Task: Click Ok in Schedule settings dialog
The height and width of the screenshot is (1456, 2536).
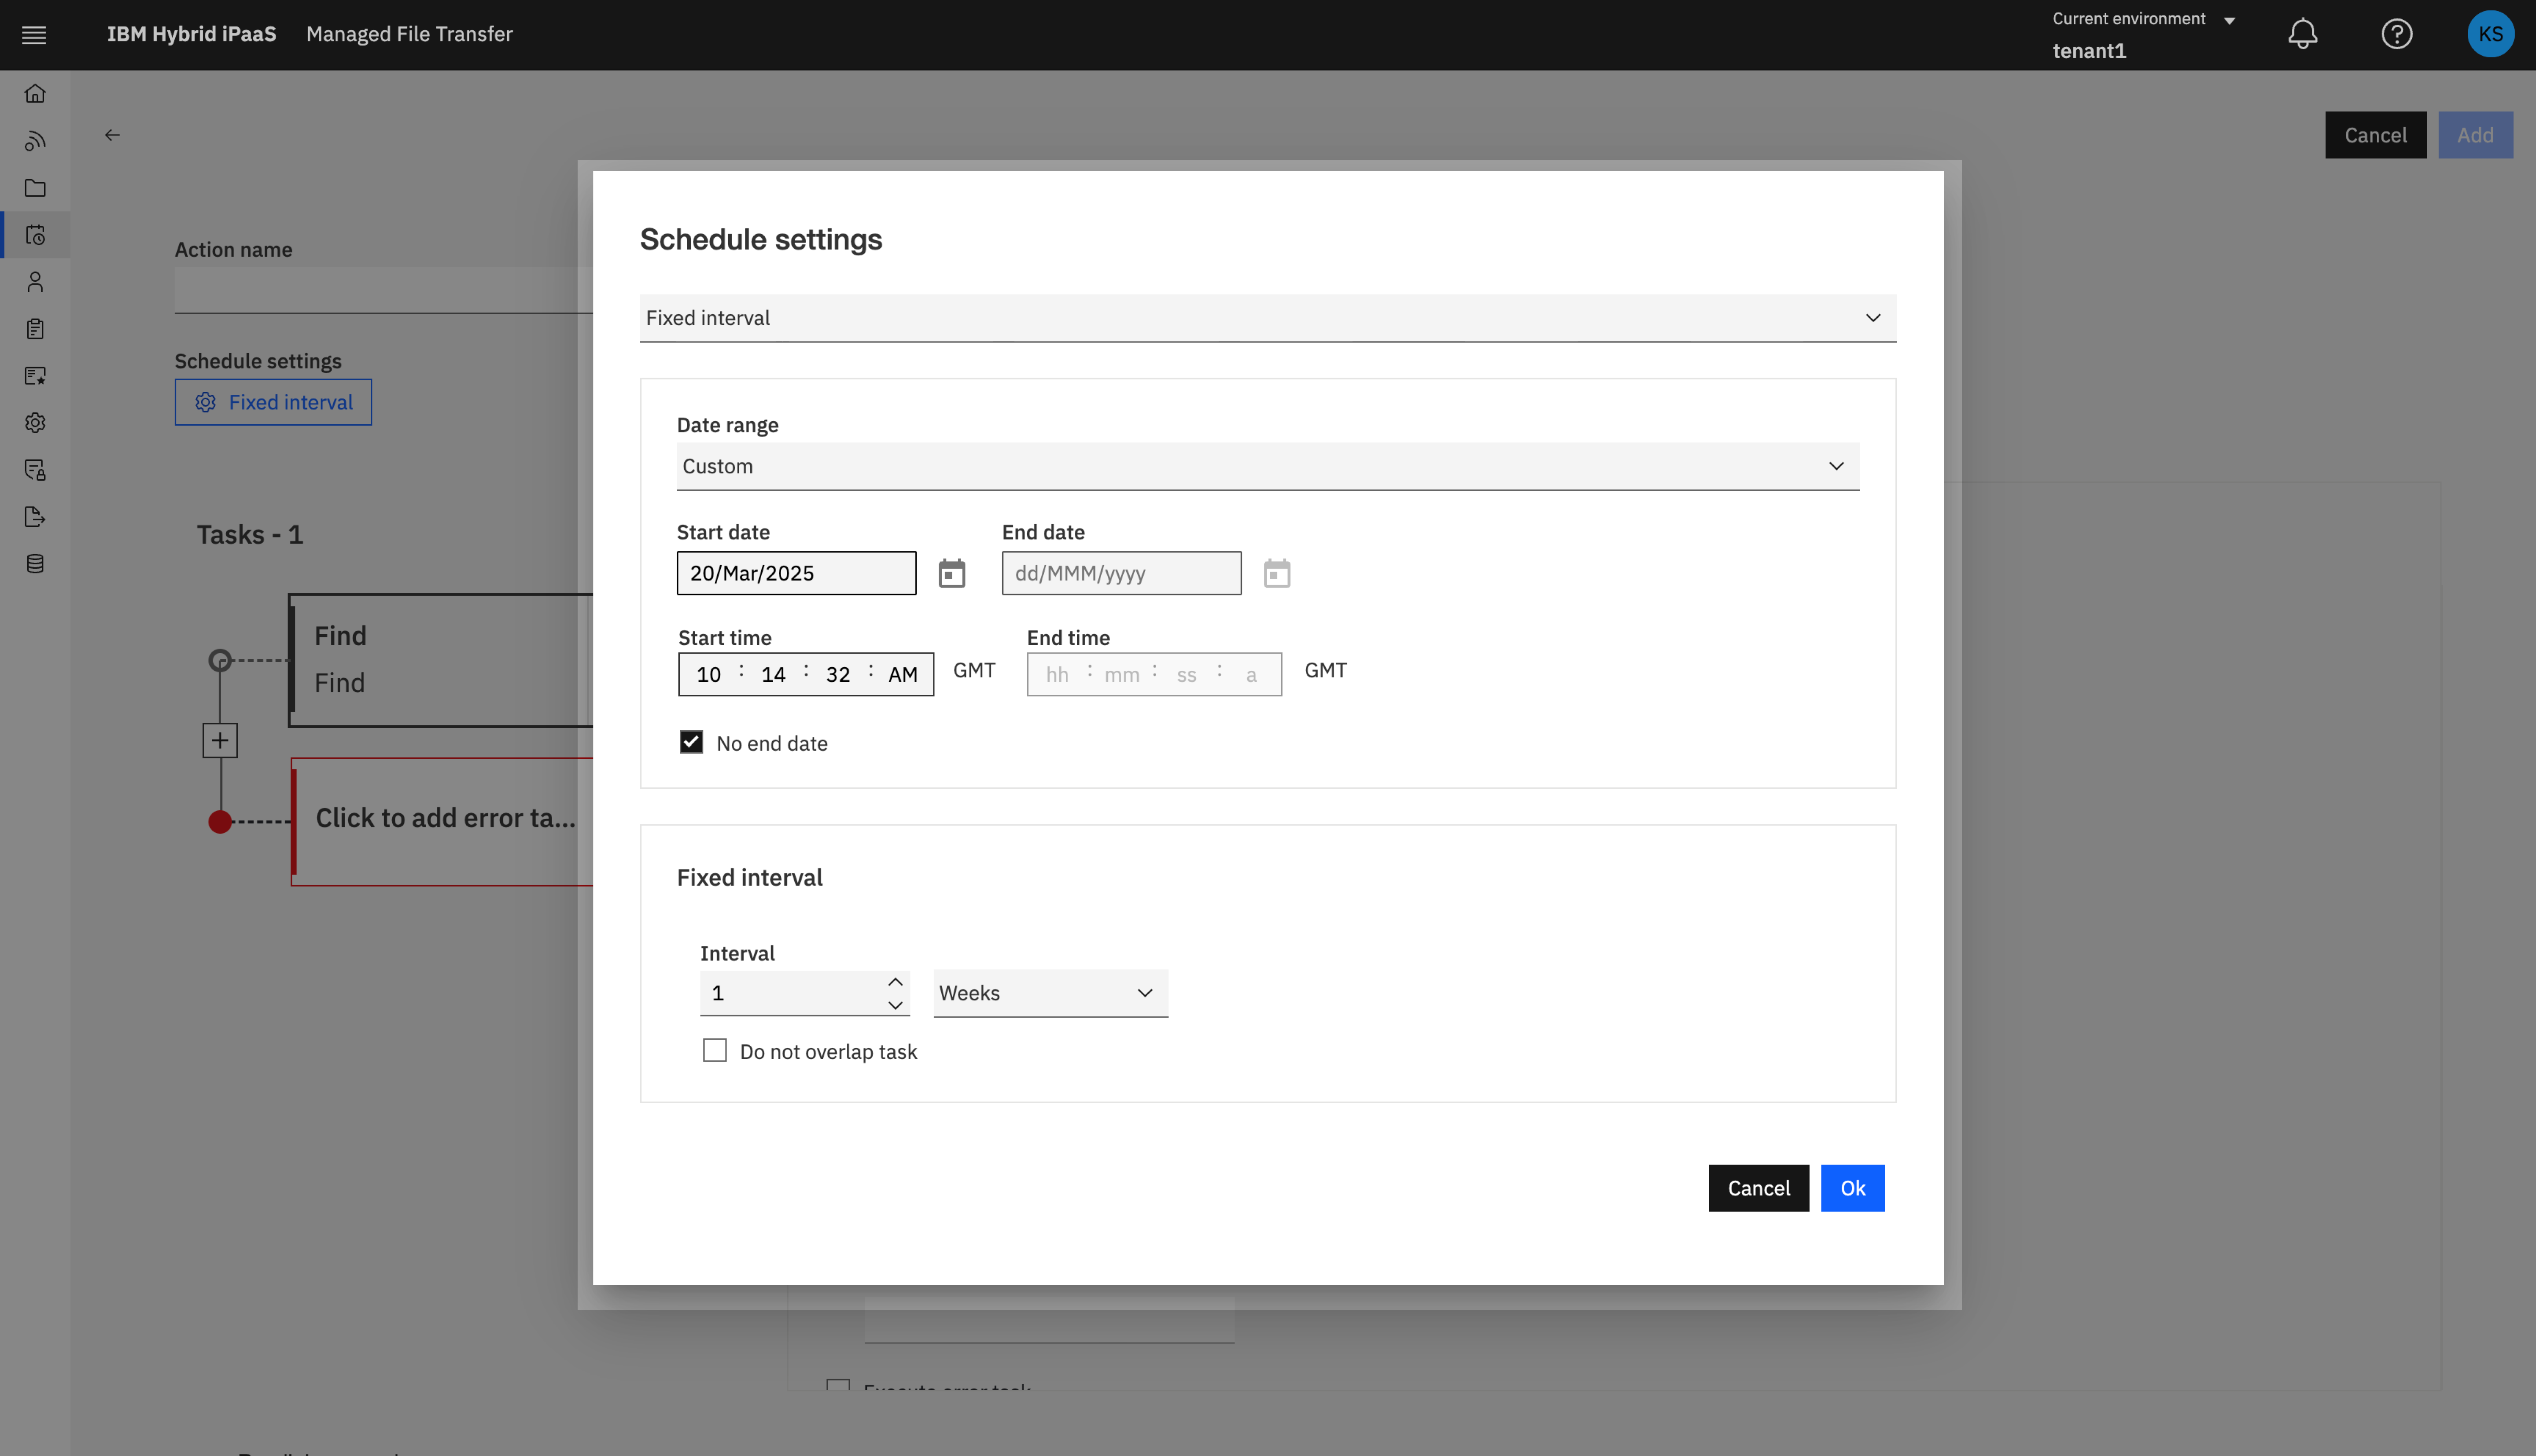Action: [x=1852, y=1188]
